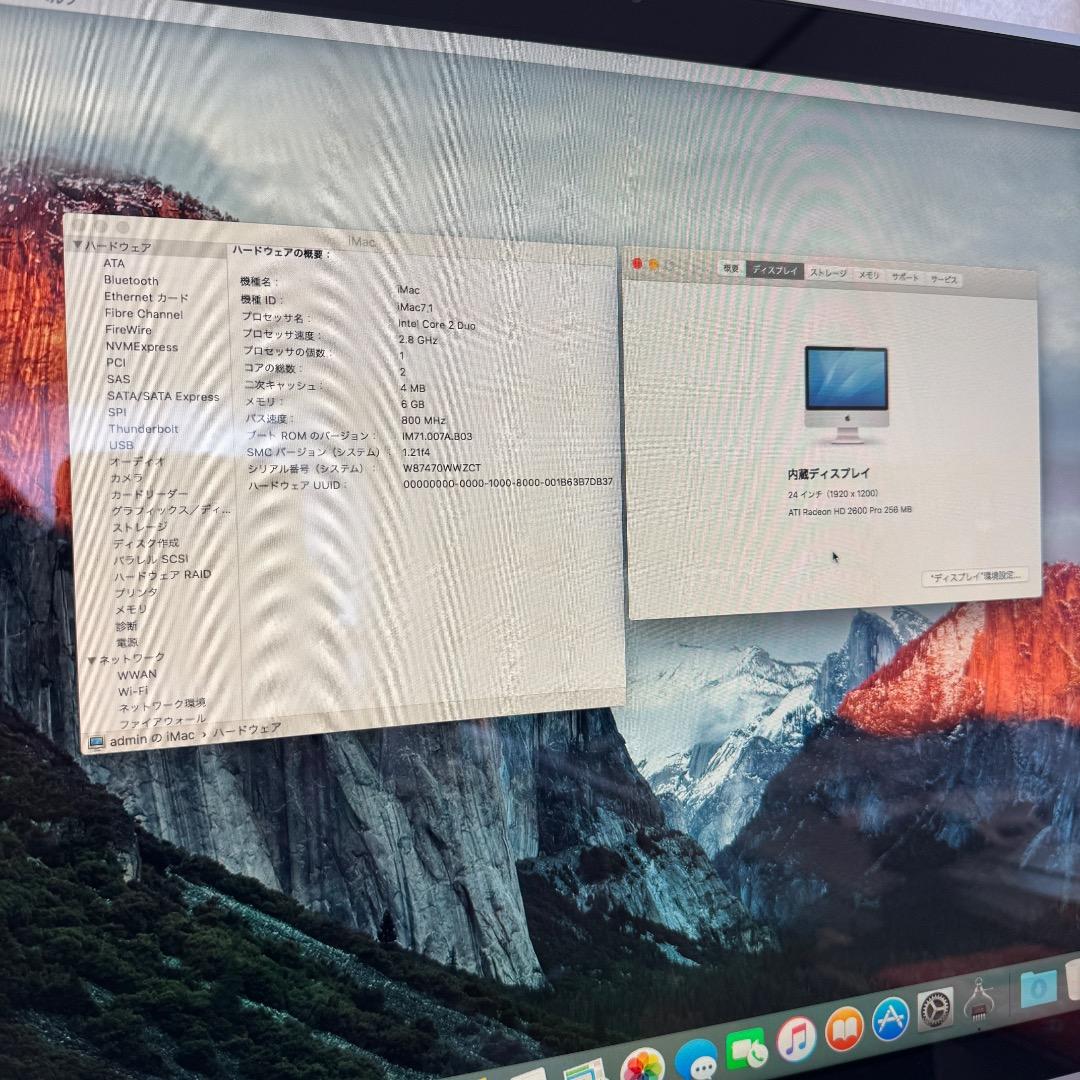The image size is (1080, 1080).
Task: Switch to the ストレージ tab
Action: pyautogui.click(x=828, y=272)
